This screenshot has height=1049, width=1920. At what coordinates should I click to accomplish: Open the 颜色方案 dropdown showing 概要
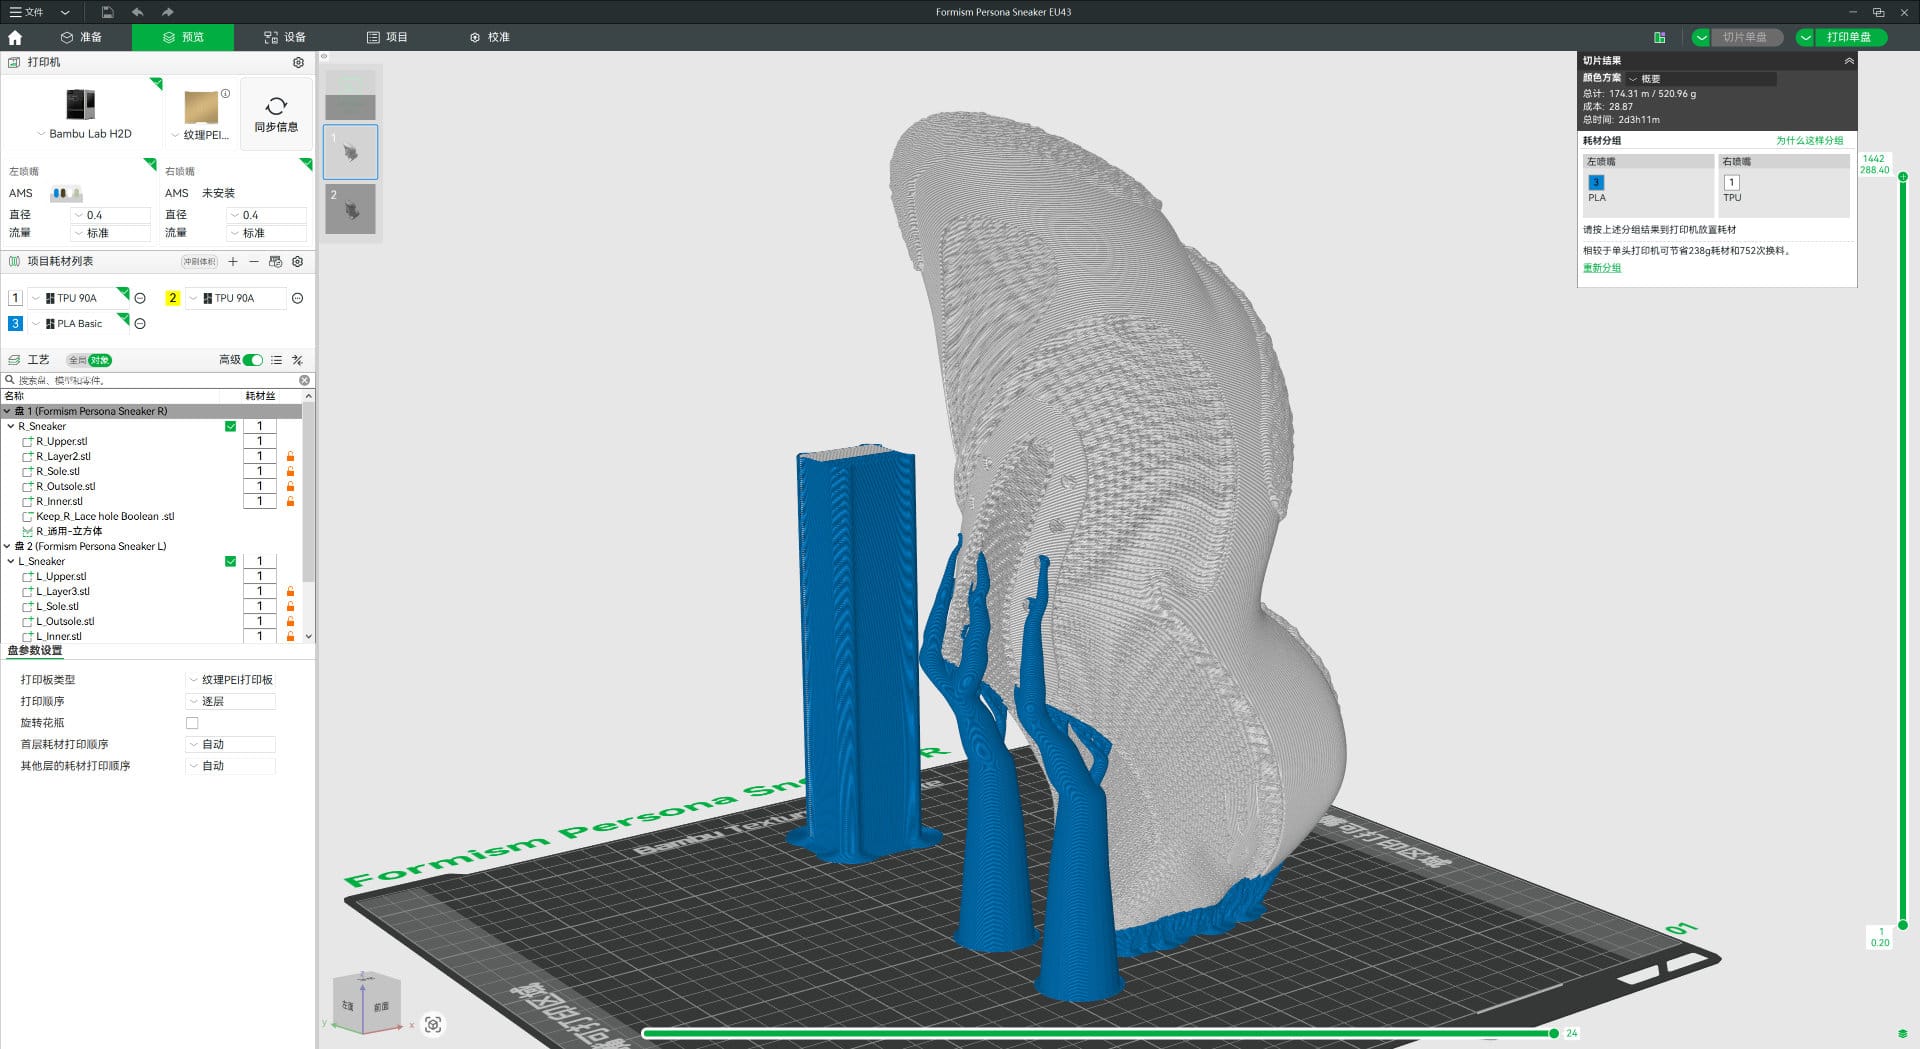[1700, 78]
